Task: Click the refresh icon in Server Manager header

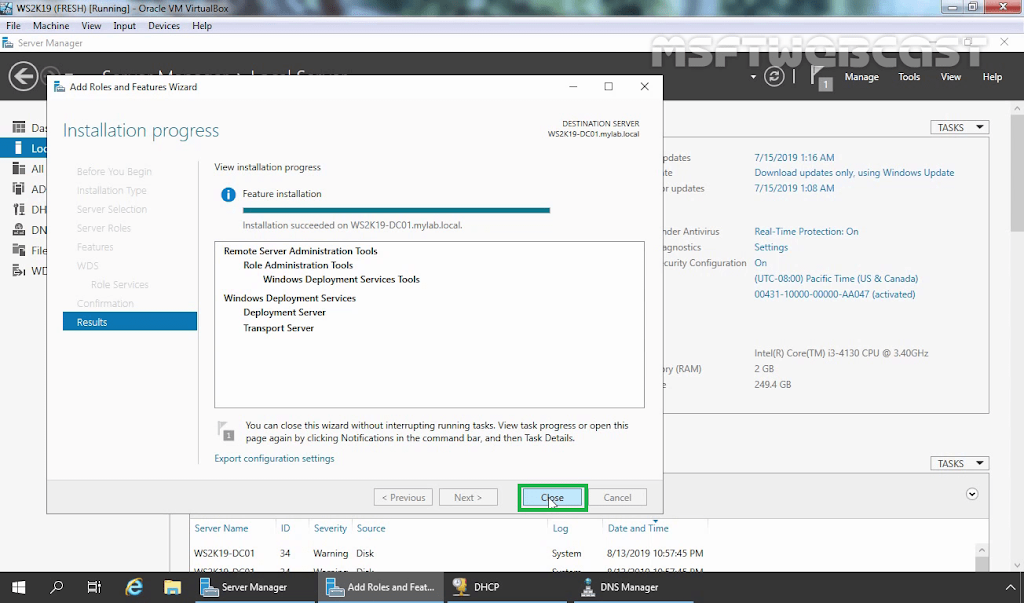Action: pos(774,76)
